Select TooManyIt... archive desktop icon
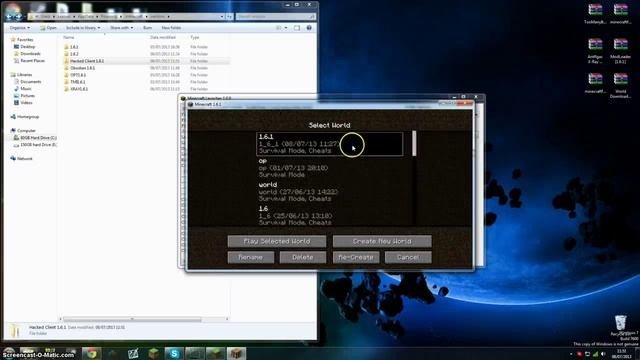The image size is (640, 360). (595, 14)
